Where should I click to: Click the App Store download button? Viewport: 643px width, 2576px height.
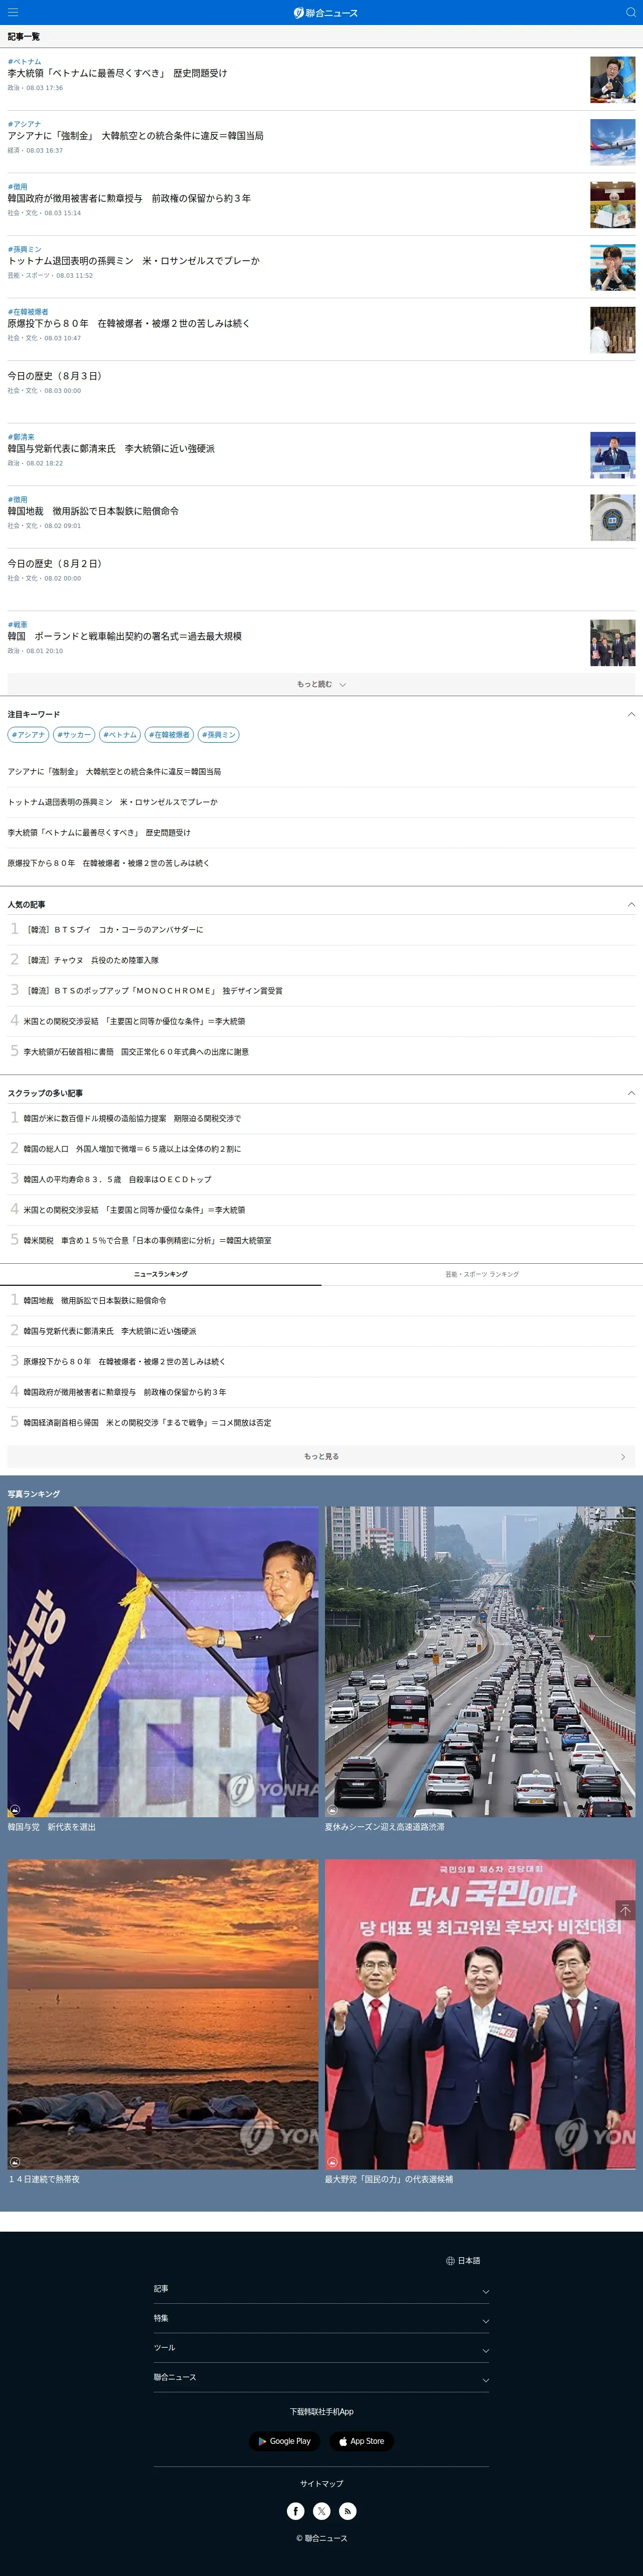pos(361,2440)
